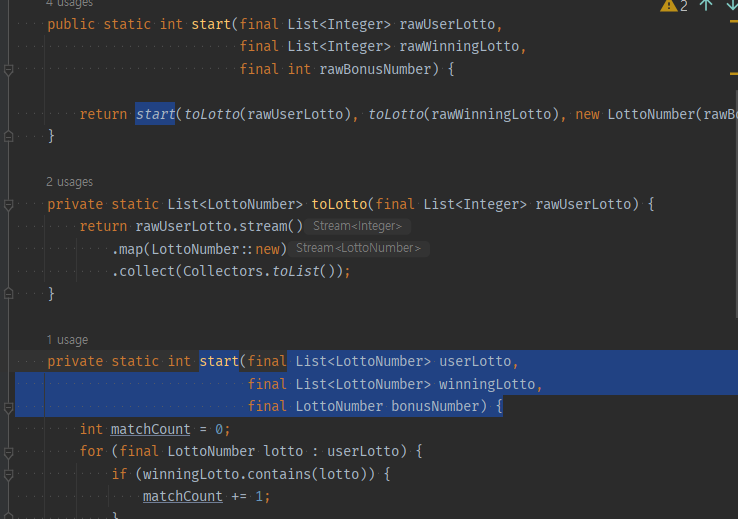Click the Stream<Integer> inlay type hint
The image size is (738, 519).
(x=357, y=226)
